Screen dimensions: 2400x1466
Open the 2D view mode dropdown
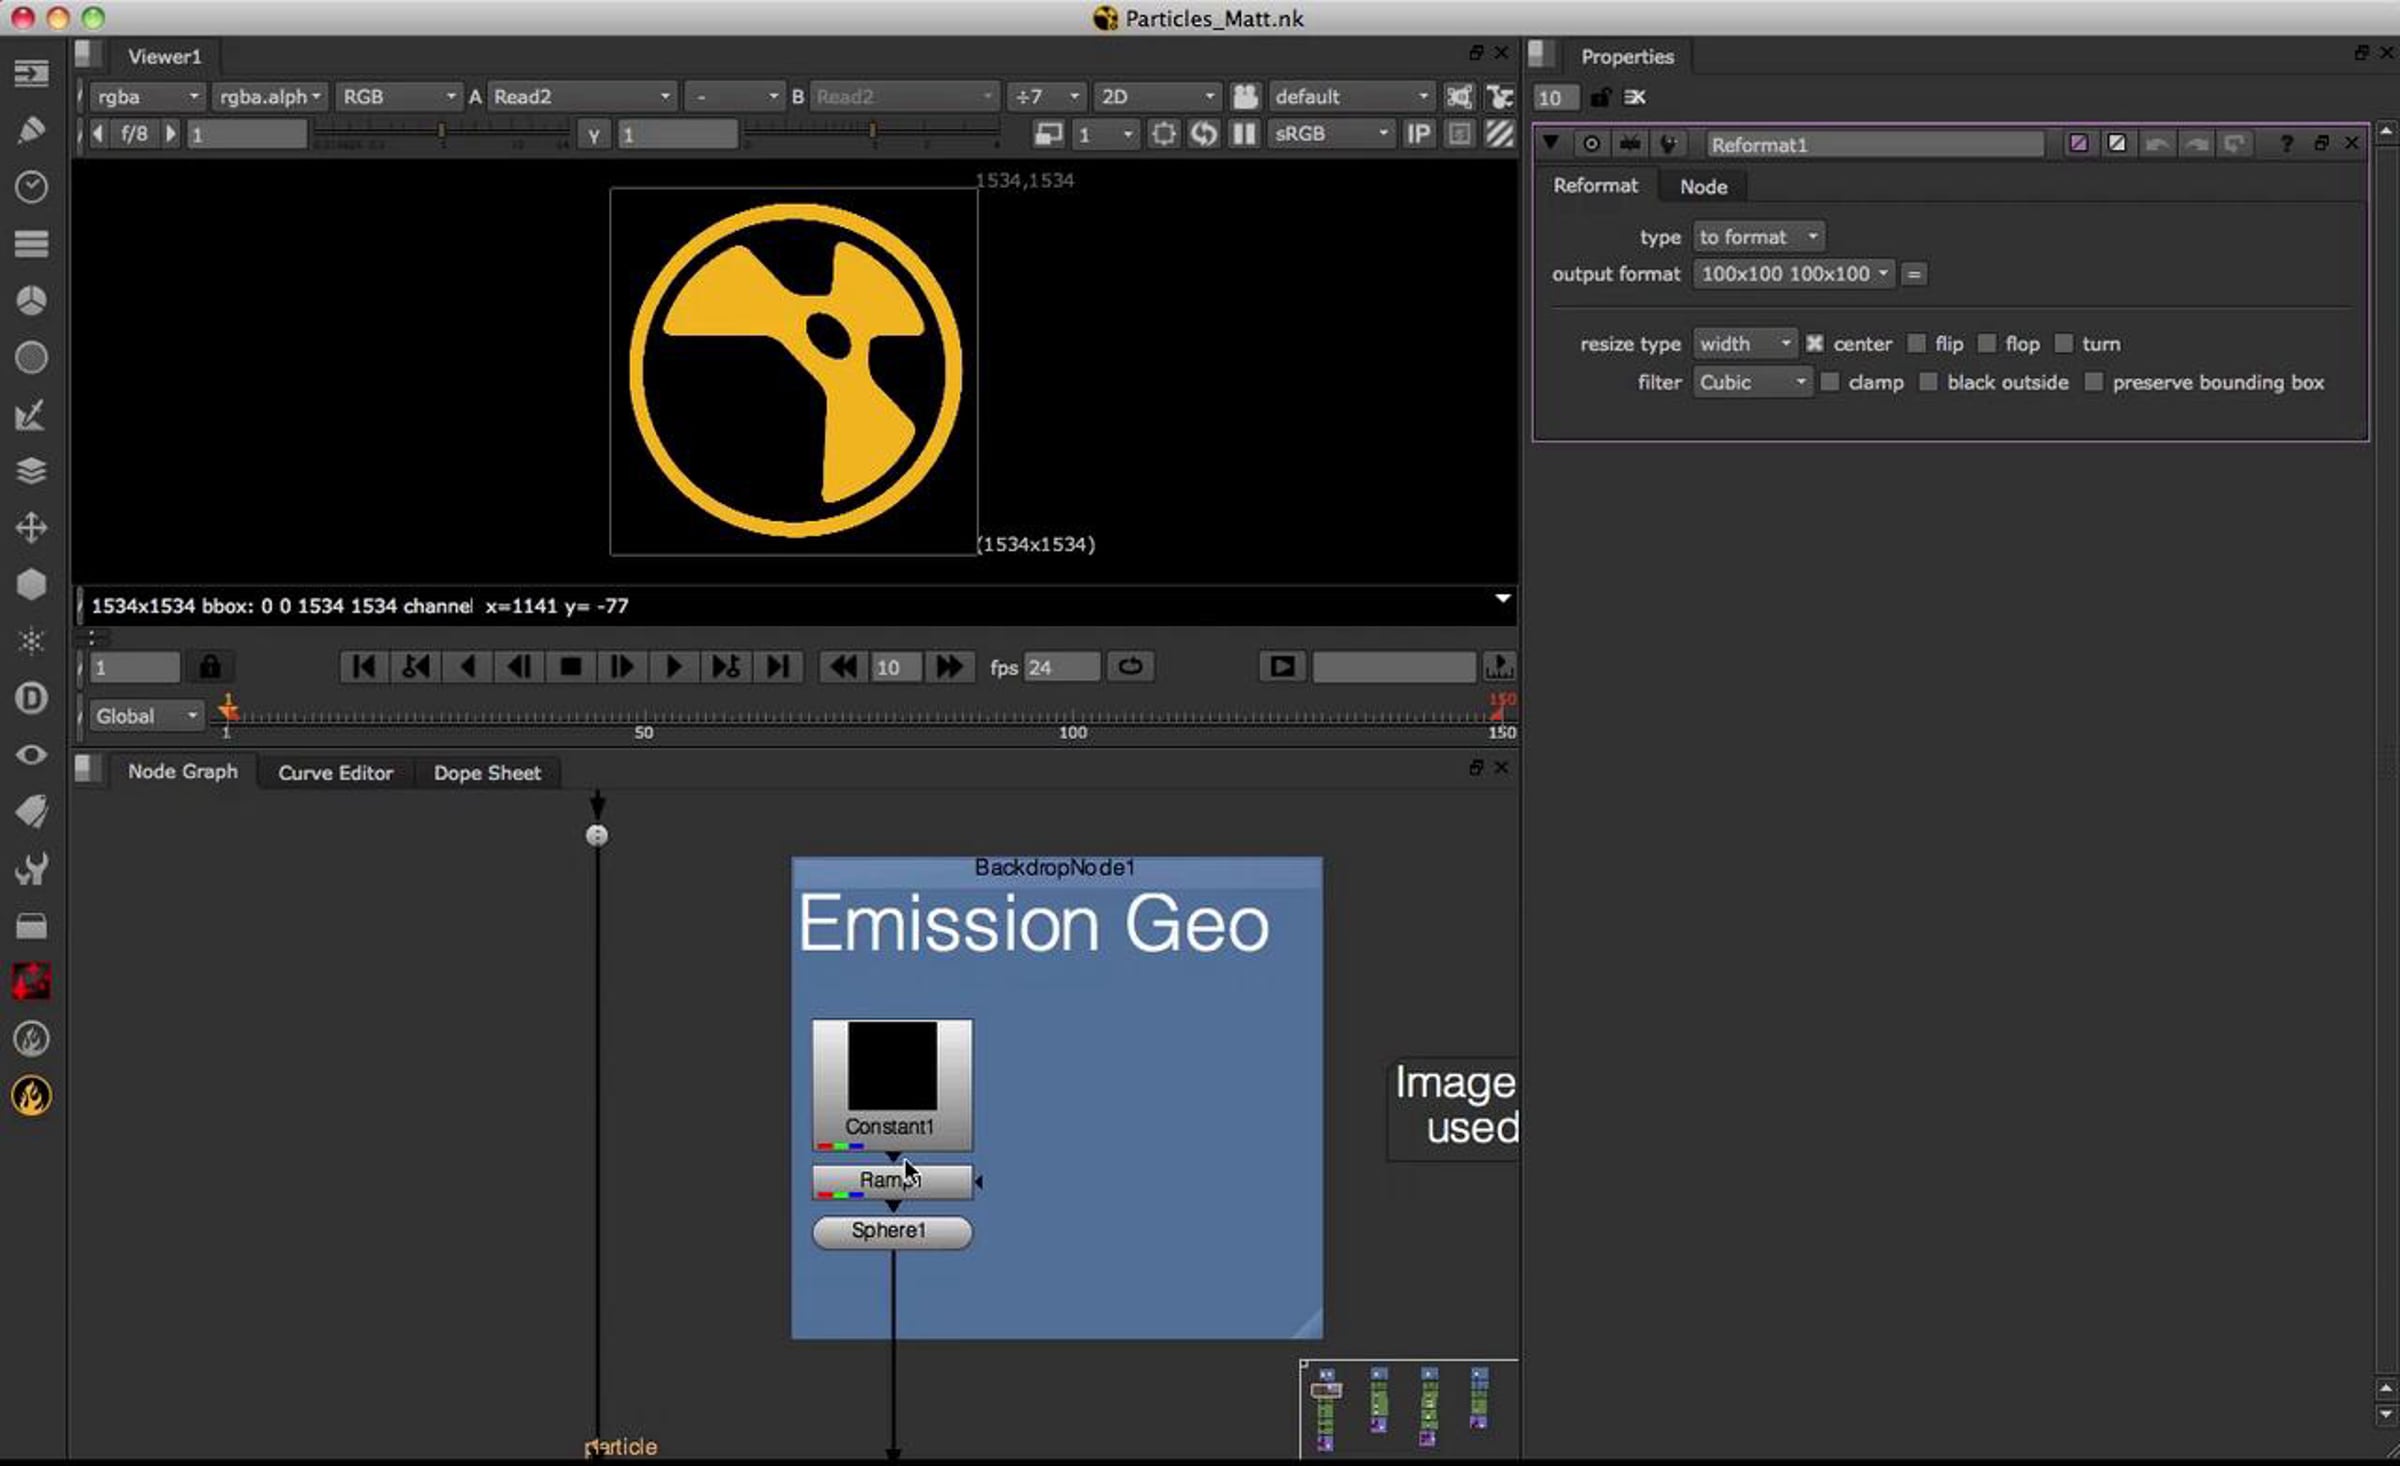pos(1157,97)
